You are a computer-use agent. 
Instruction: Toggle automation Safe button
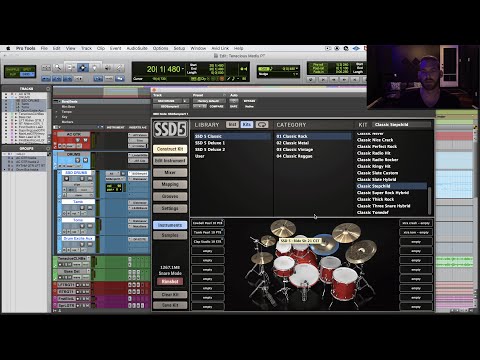point(234,106)
